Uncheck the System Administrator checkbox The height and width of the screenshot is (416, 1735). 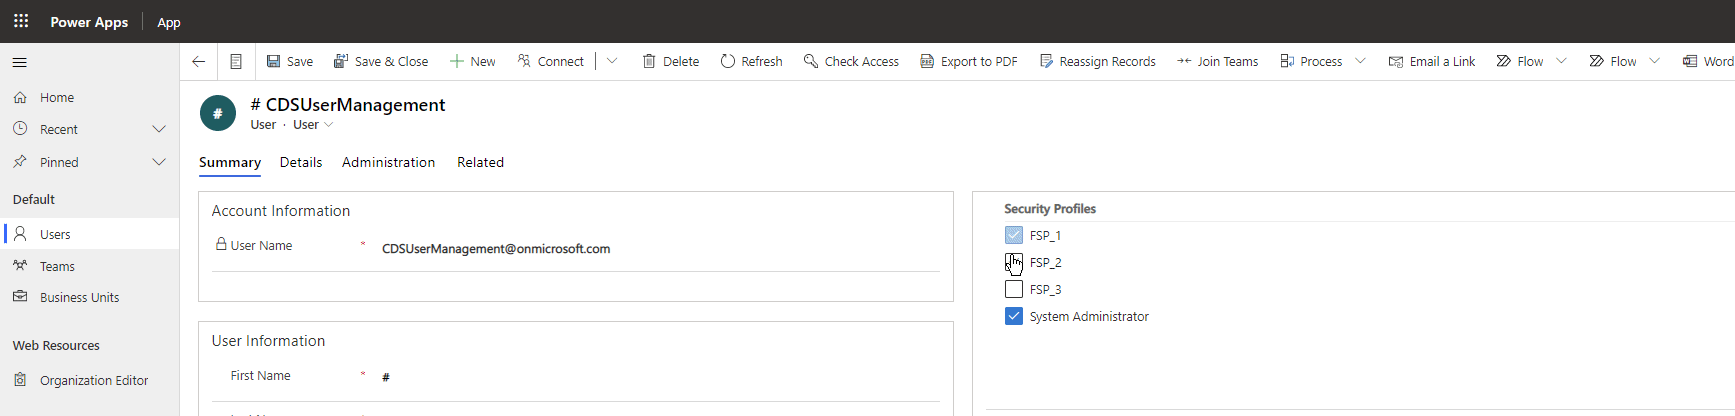tap(1014, 316)
